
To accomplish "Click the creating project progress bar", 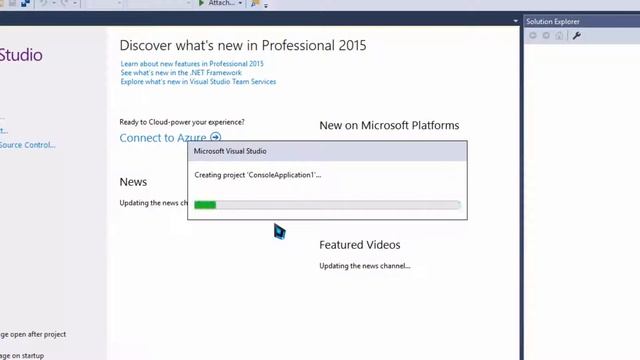I will [x=327, y=205].
